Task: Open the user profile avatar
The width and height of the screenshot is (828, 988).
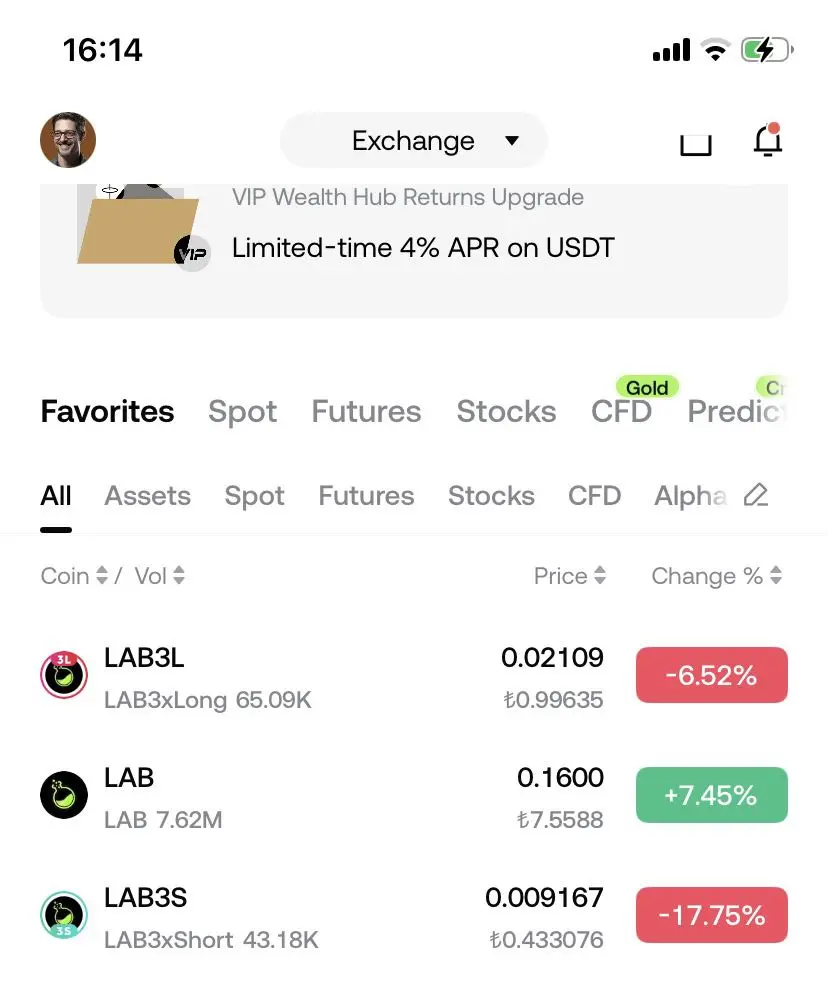Action: (68, 140)
